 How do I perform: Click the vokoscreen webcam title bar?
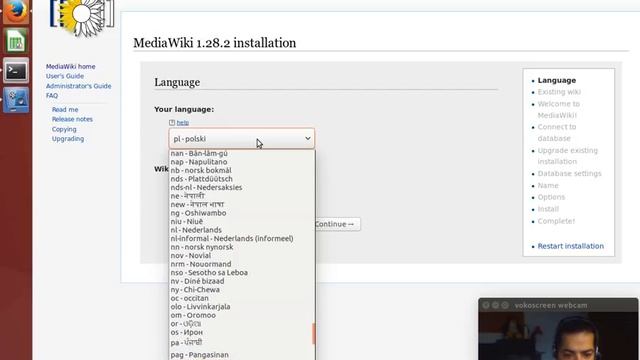558,305
